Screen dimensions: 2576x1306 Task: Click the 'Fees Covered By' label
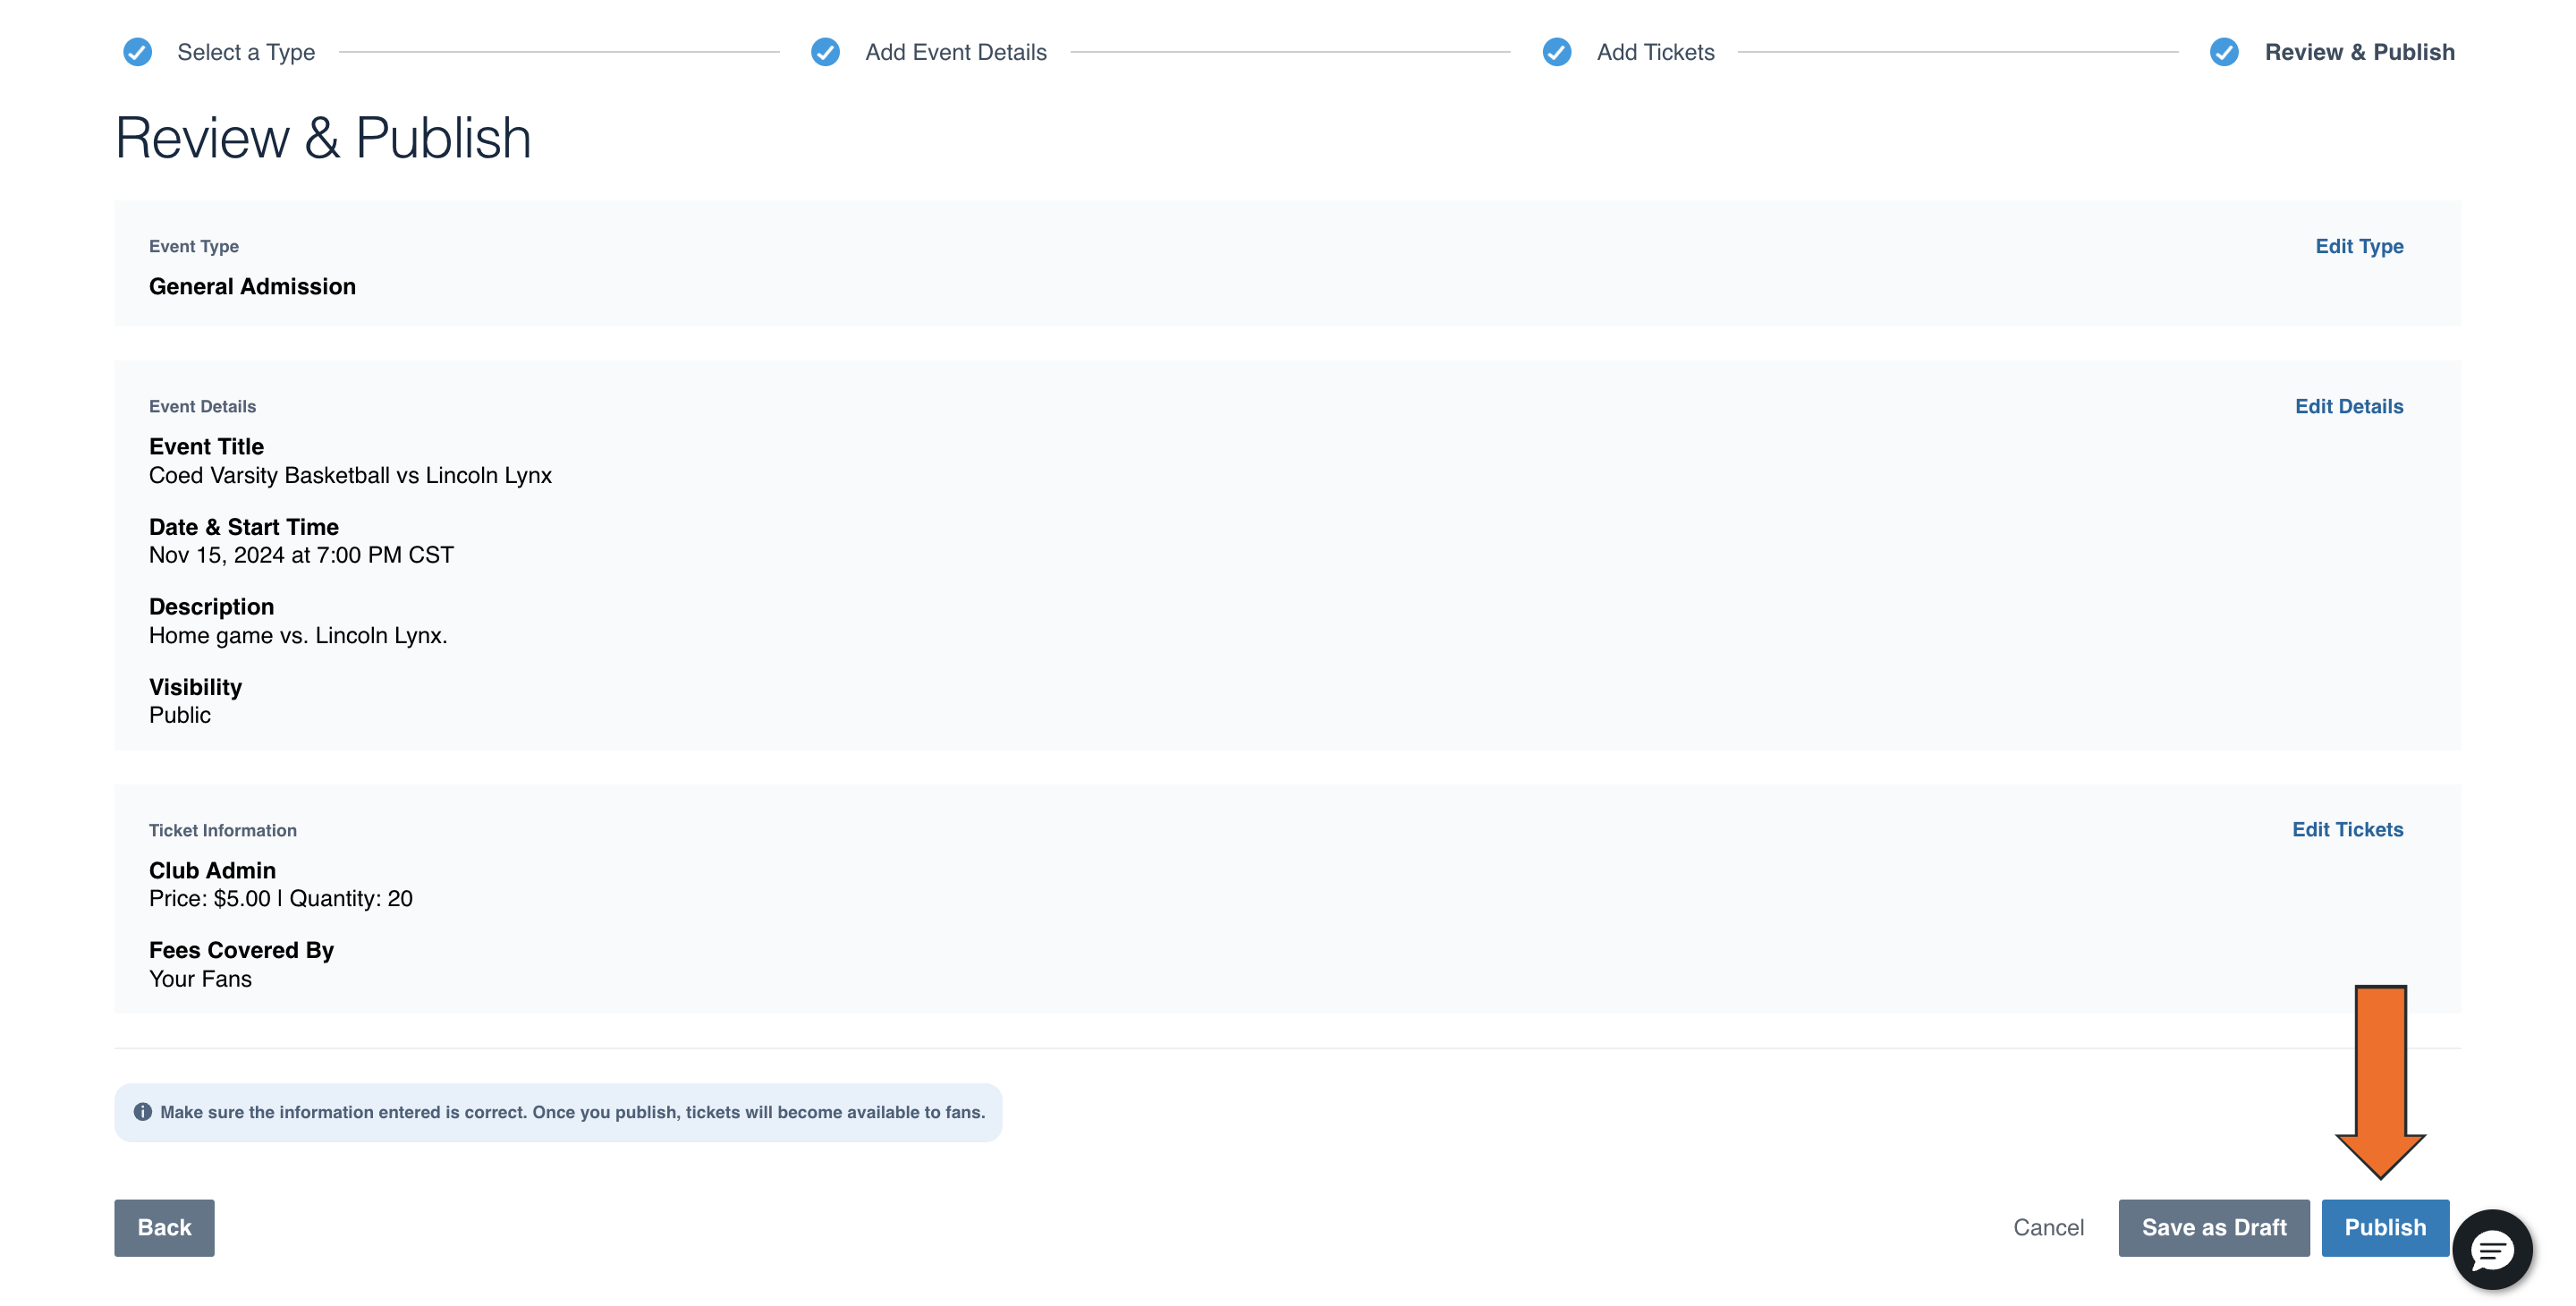coord(241,950)
